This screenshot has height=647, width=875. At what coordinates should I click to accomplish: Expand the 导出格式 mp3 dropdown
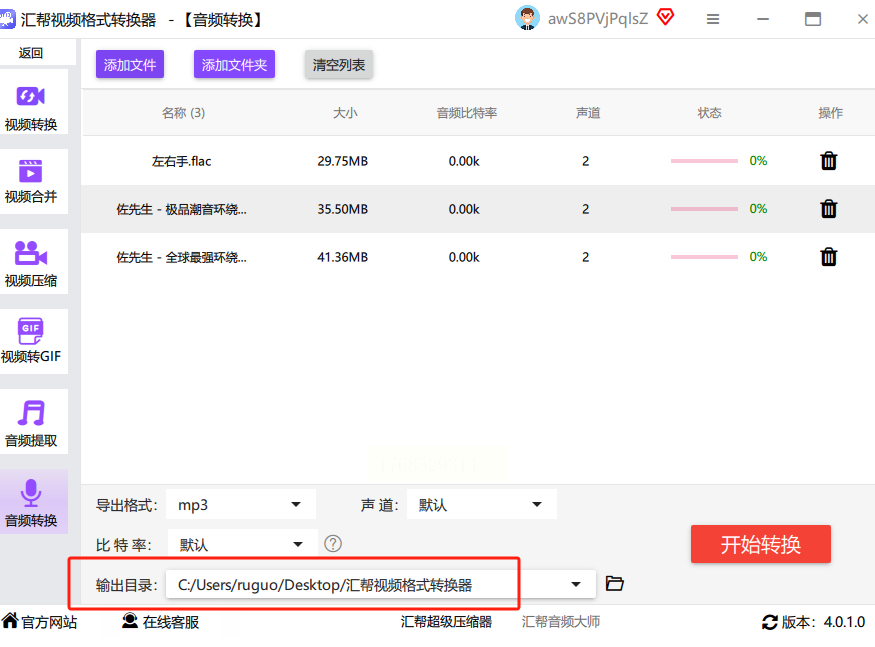tap(241, 505)
